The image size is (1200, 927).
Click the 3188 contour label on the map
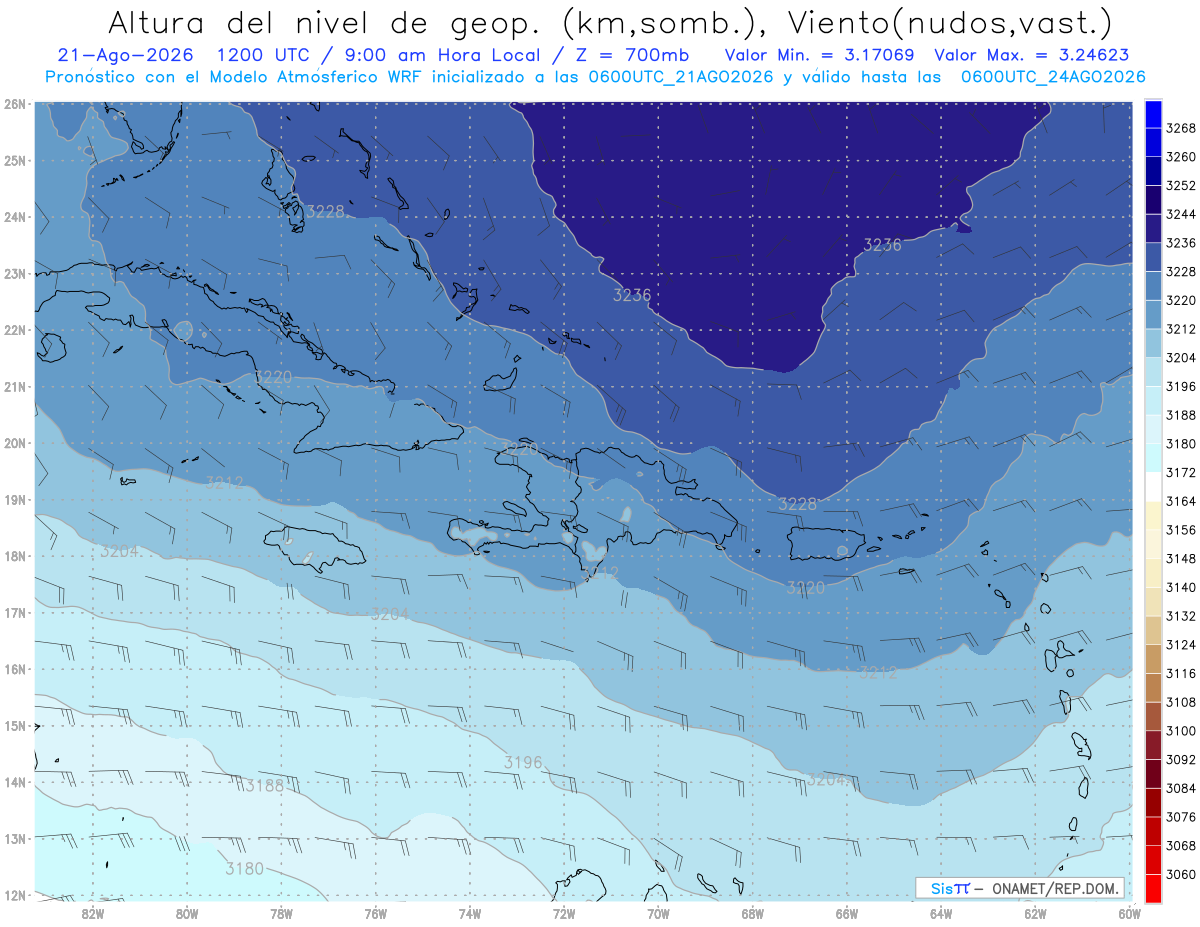(x=265, y=786)
